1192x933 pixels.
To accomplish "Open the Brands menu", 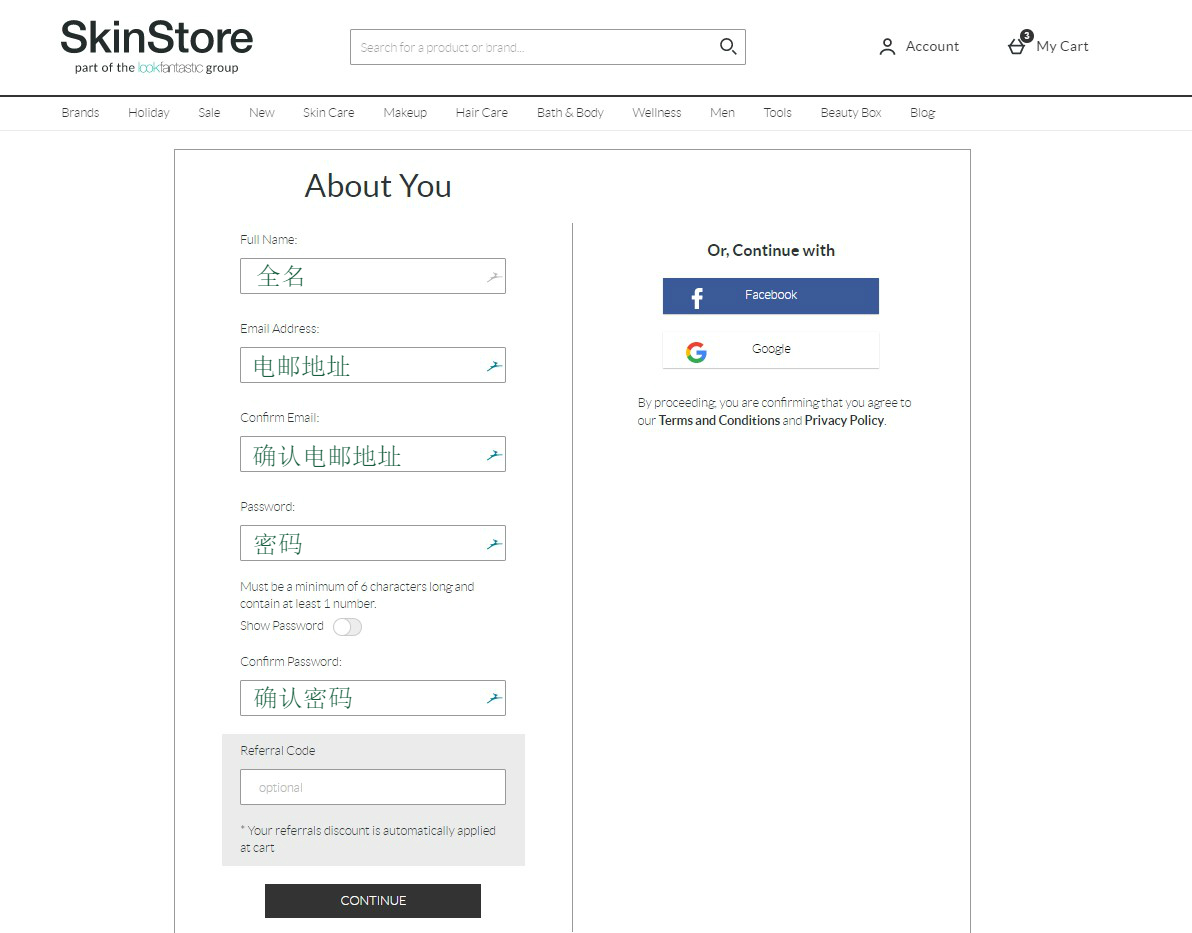I will pos(80,113).
